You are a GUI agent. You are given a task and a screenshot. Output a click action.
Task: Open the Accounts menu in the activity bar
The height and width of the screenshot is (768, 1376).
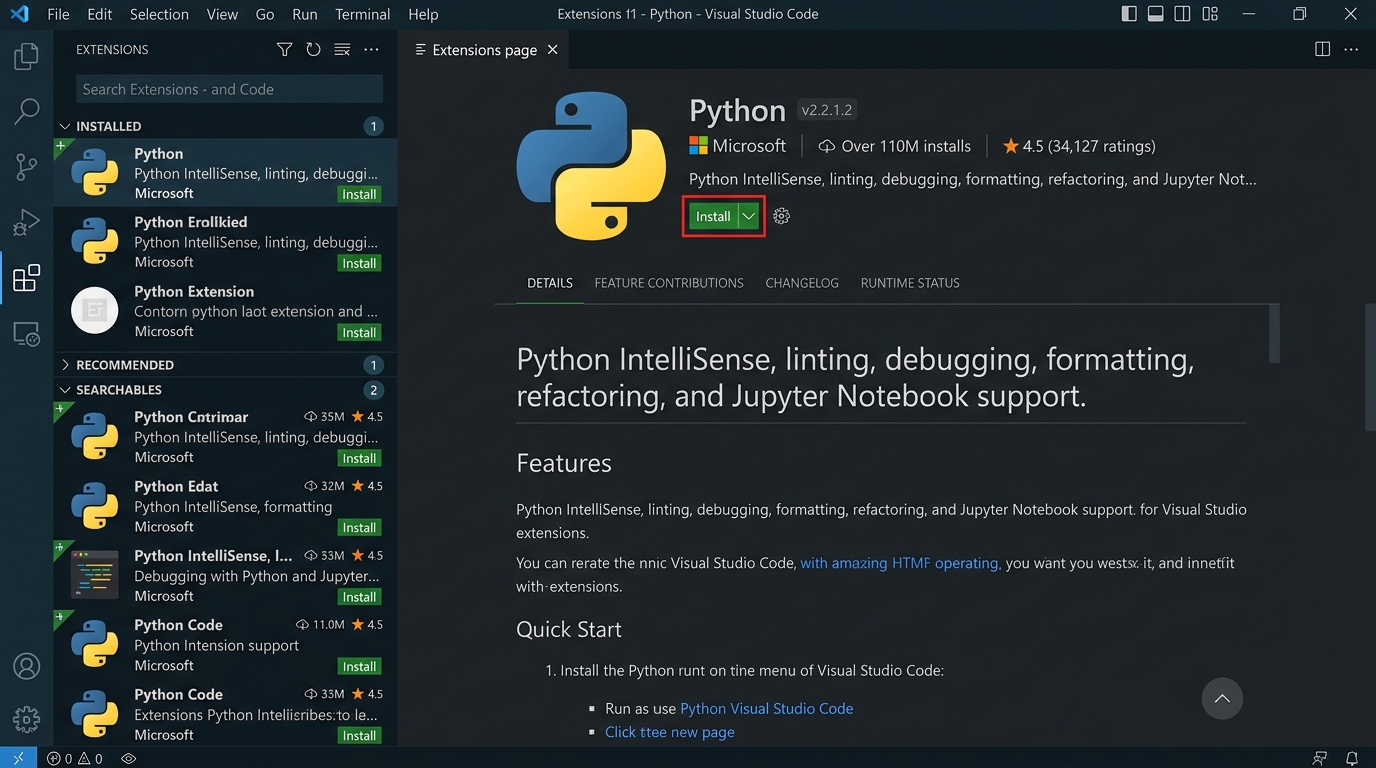pyautogui.click(x=27, y=666)
